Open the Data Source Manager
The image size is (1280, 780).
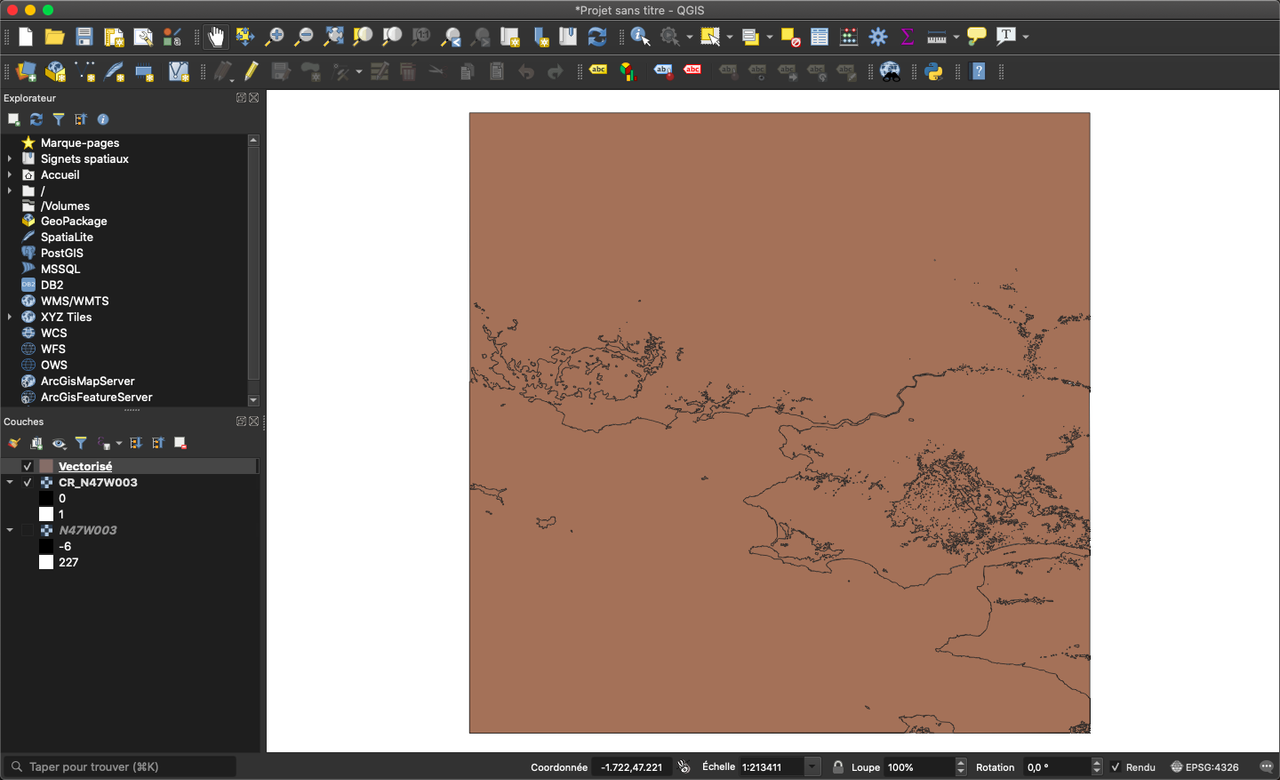pos(27,71)
